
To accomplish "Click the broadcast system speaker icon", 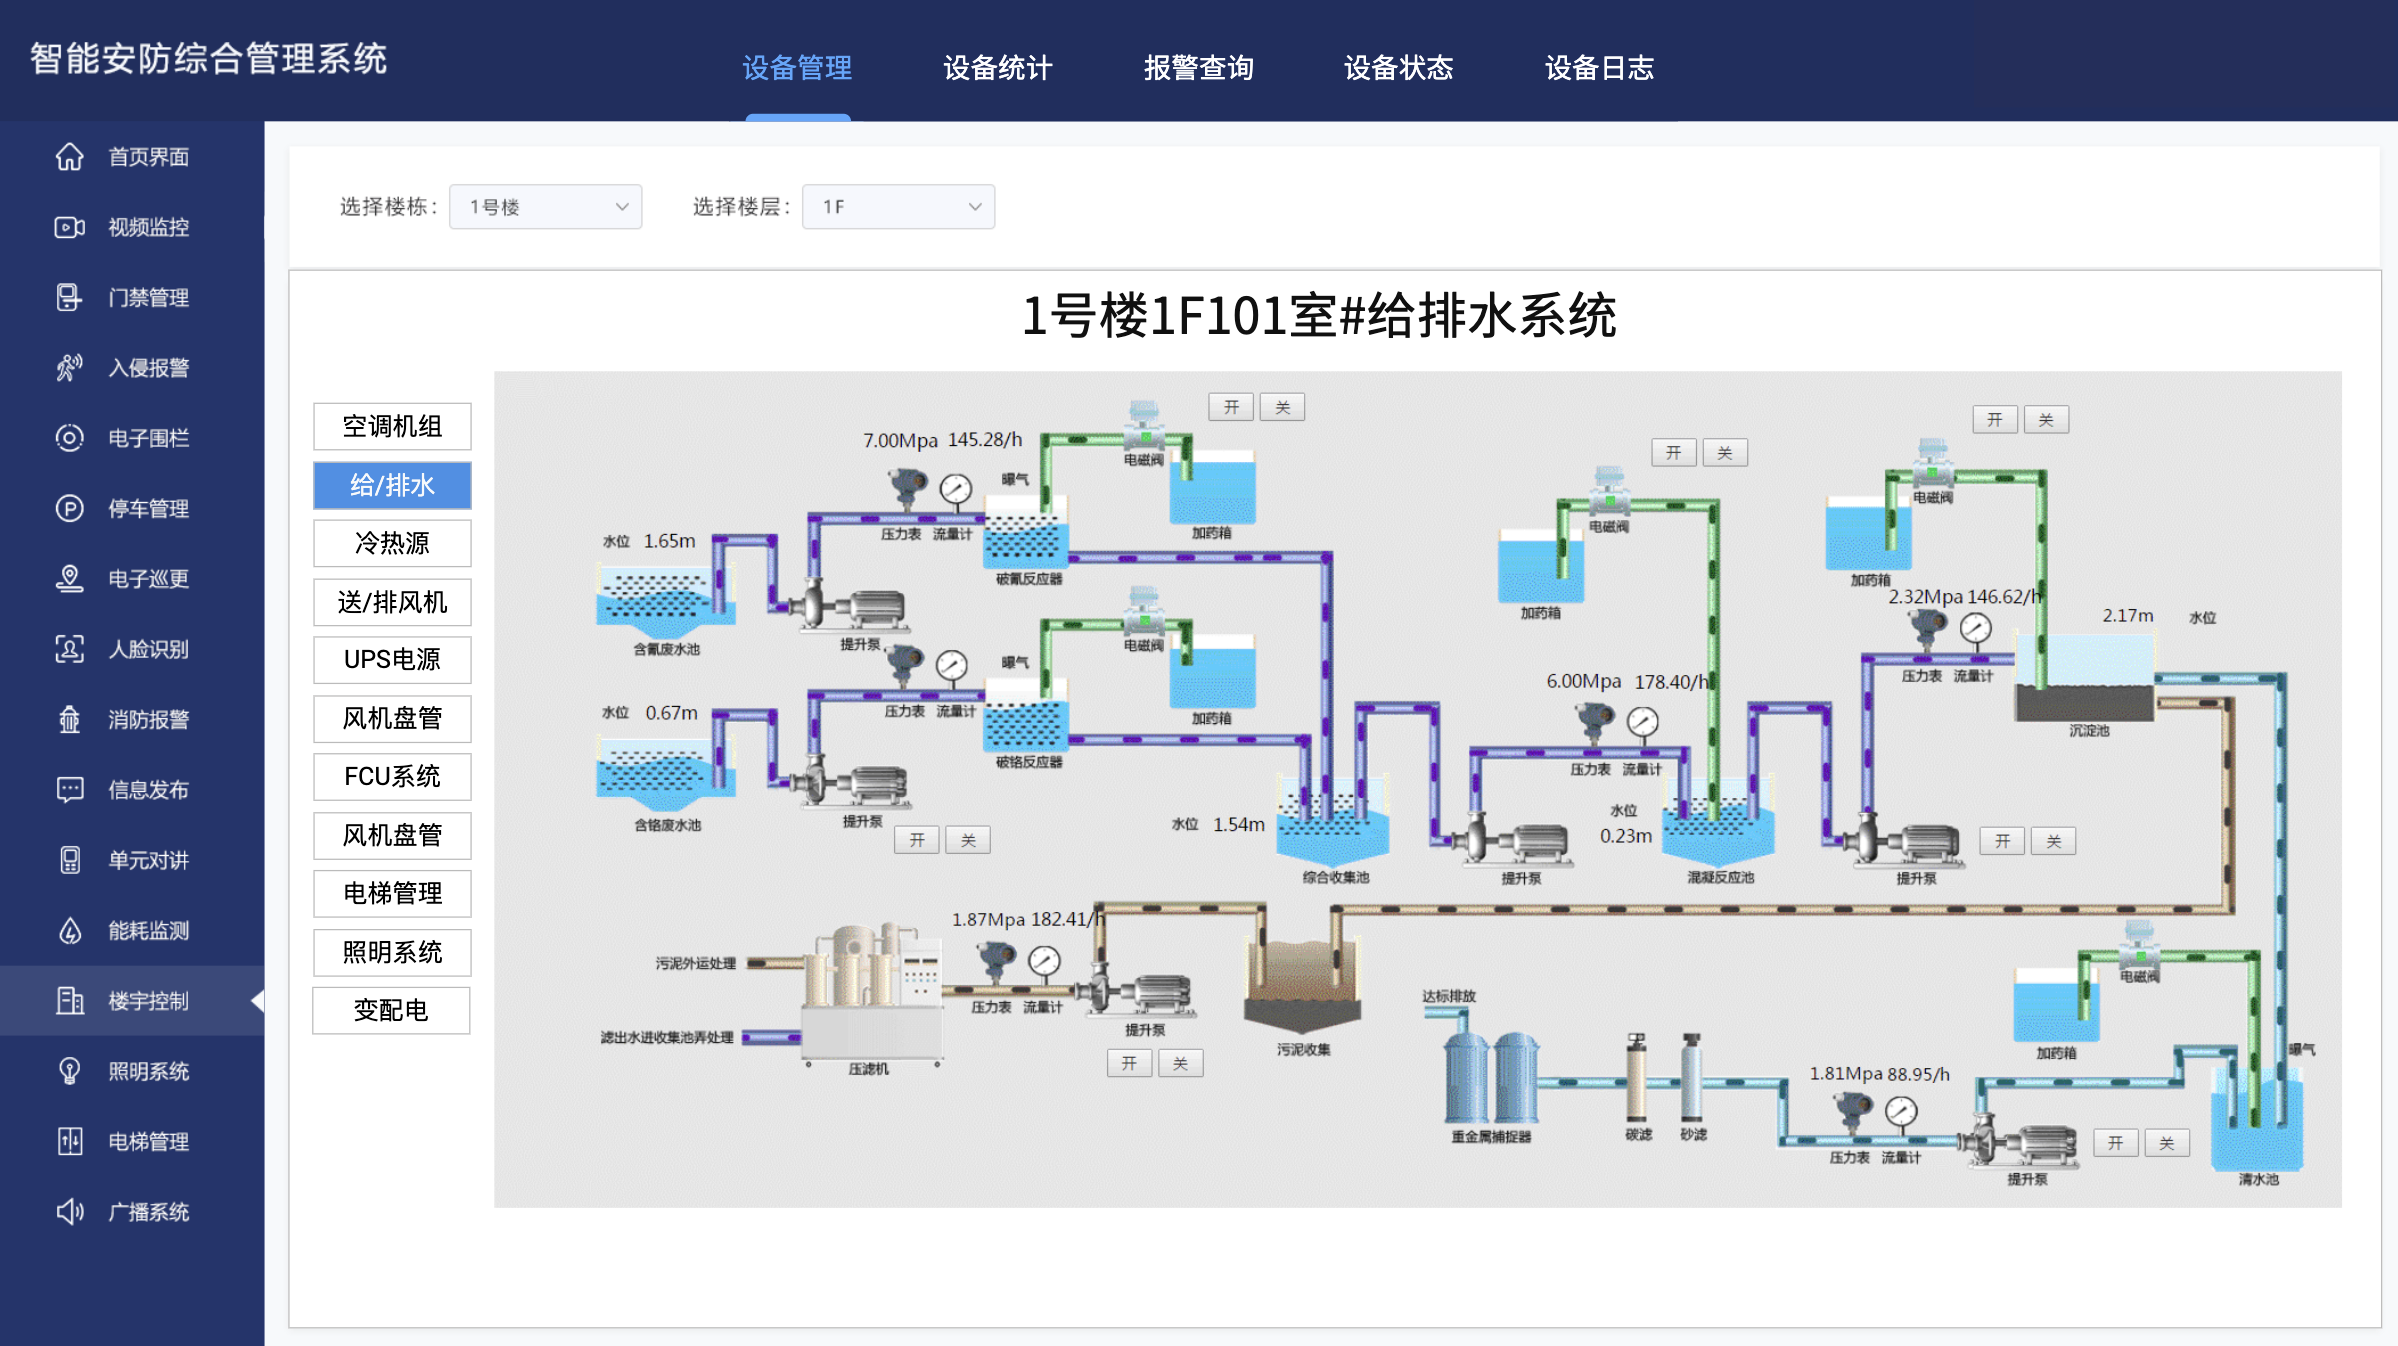I will click(69, 1211).
